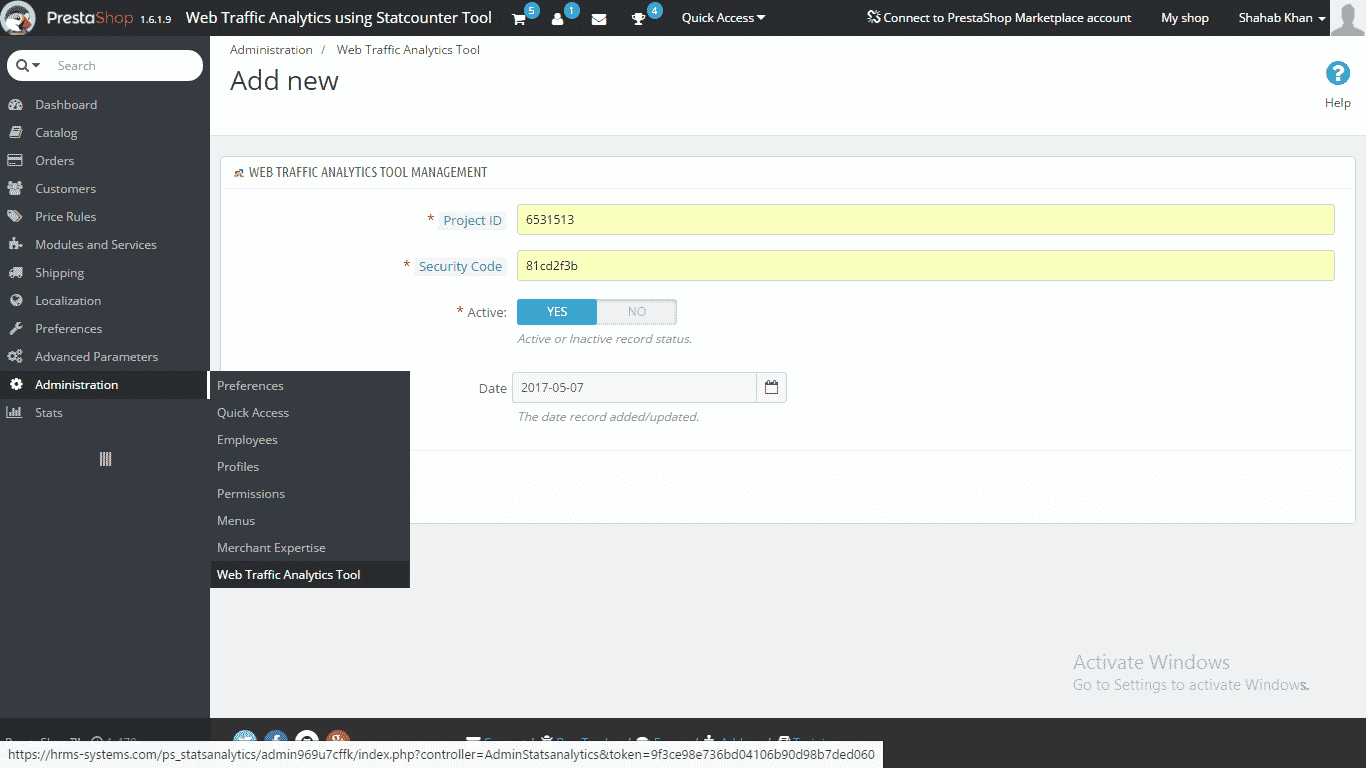The image size is (1366, 768).
Task: Open Employees in Administration submenu
Action: pos(247,440)
